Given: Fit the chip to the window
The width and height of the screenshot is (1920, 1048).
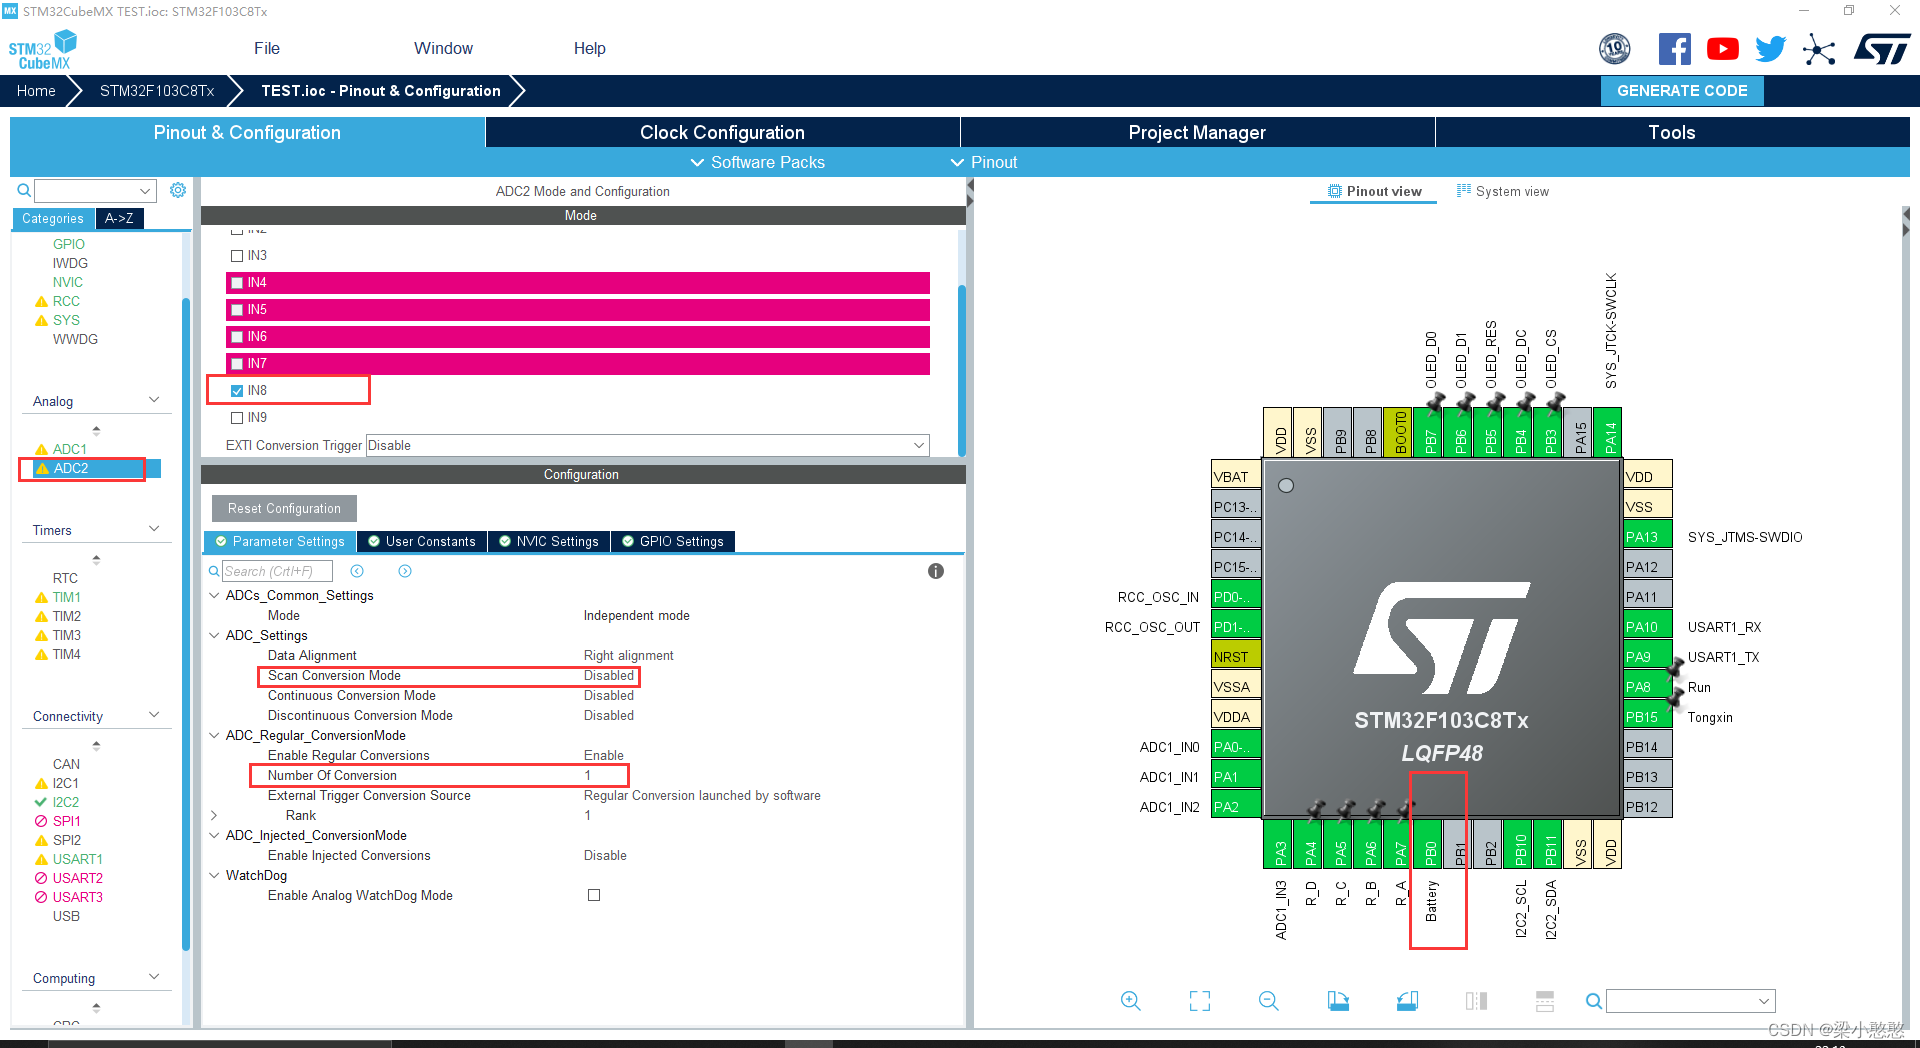Looking at the screenshot, I should [x=1200, y=1001].
